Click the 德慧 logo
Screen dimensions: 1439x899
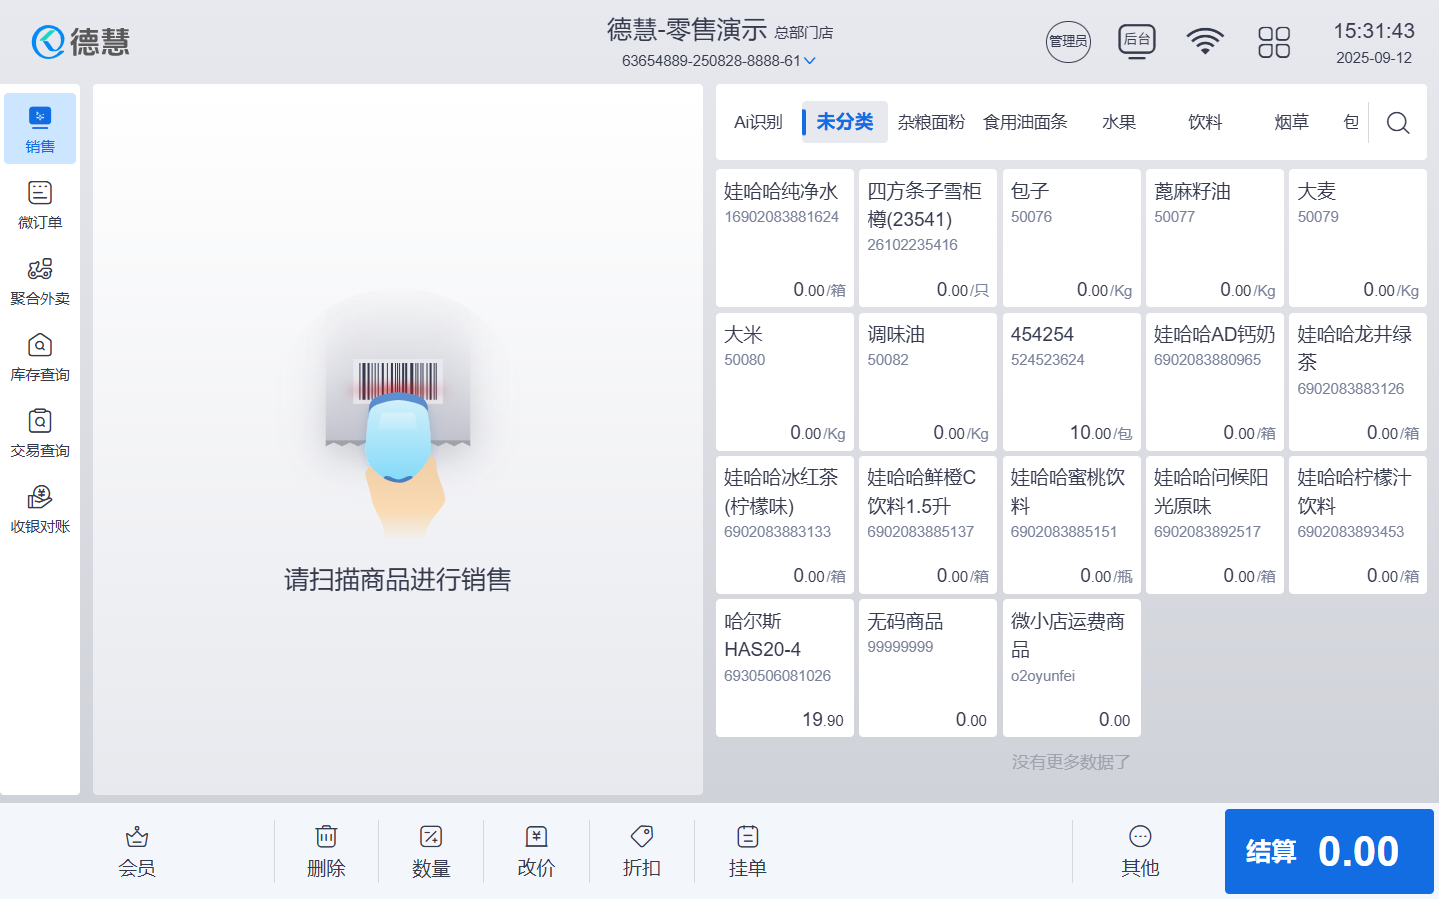coord(81,42)
